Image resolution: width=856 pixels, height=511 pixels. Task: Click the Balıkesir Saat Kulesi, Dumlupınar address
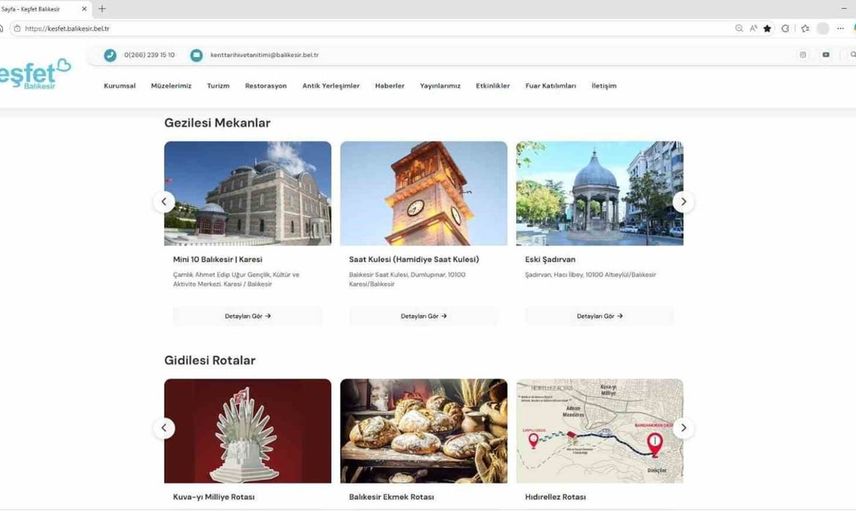coord(407,280)
